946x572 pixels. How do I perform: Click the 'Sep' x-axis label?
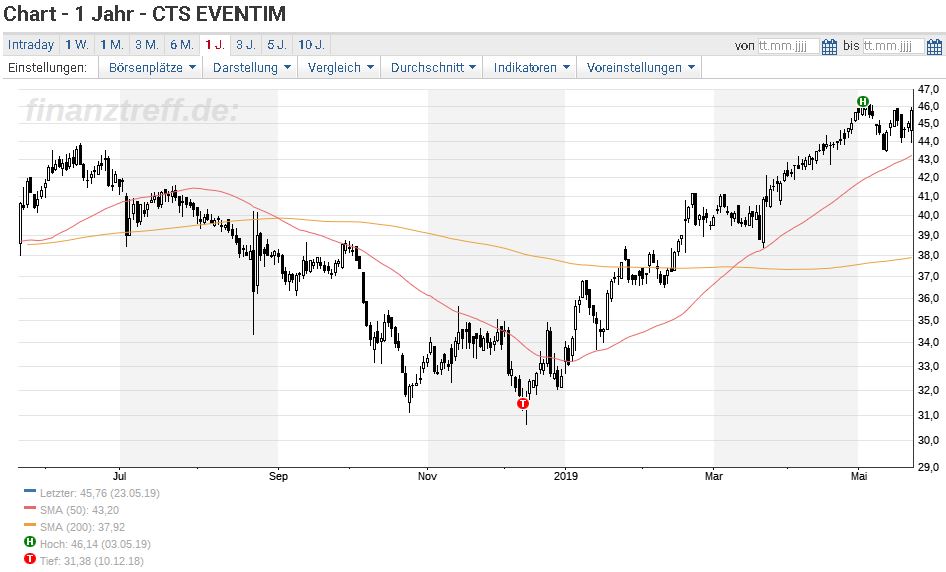278,476
